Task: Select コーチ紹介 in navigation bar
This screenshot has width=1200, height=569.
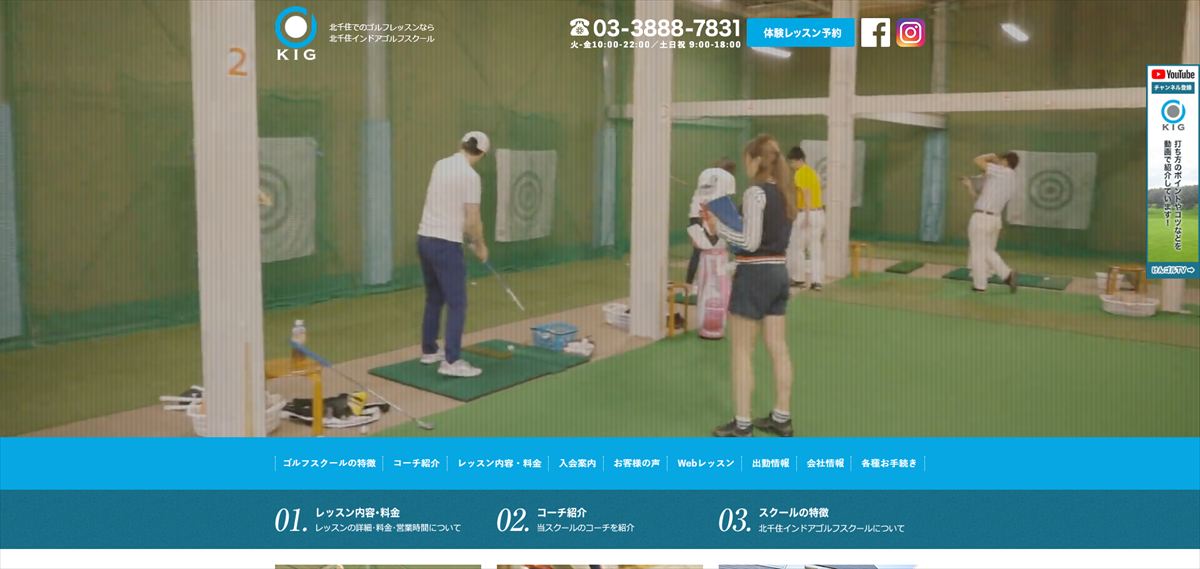Action: pos(416,464)
